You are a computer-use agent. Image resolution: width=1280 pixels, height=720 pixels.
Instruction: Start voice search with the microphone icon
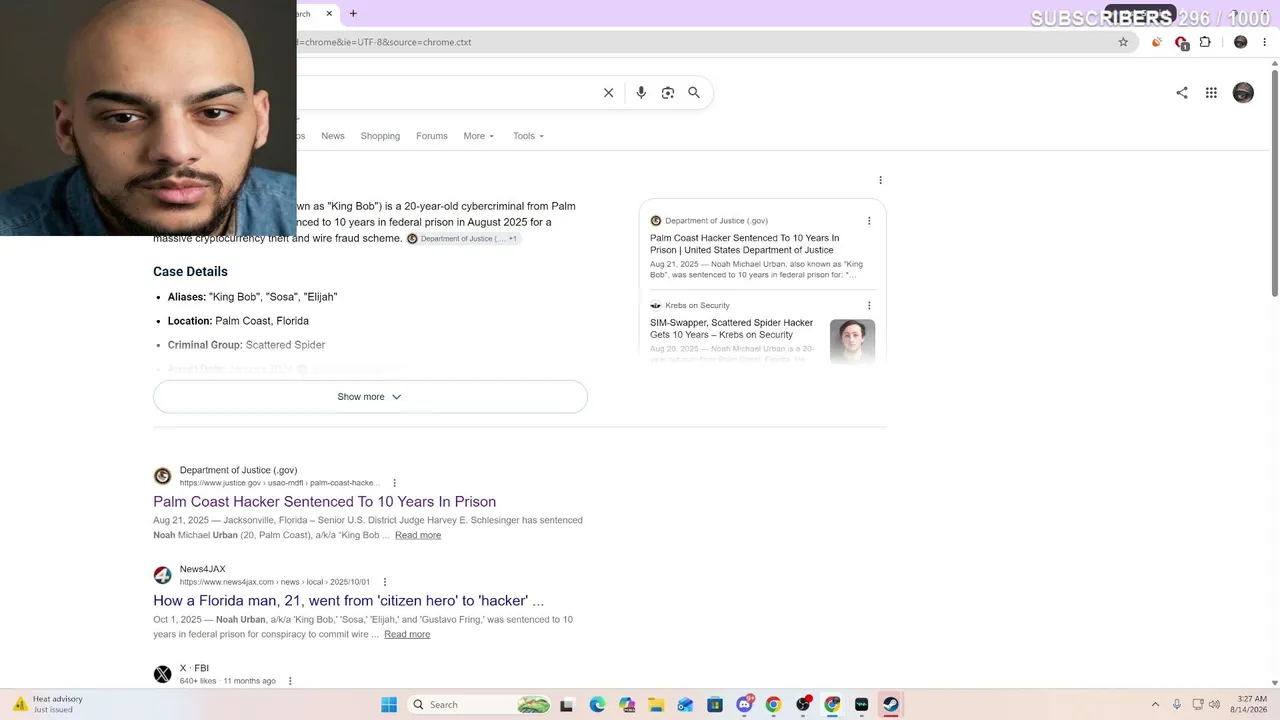641,93
